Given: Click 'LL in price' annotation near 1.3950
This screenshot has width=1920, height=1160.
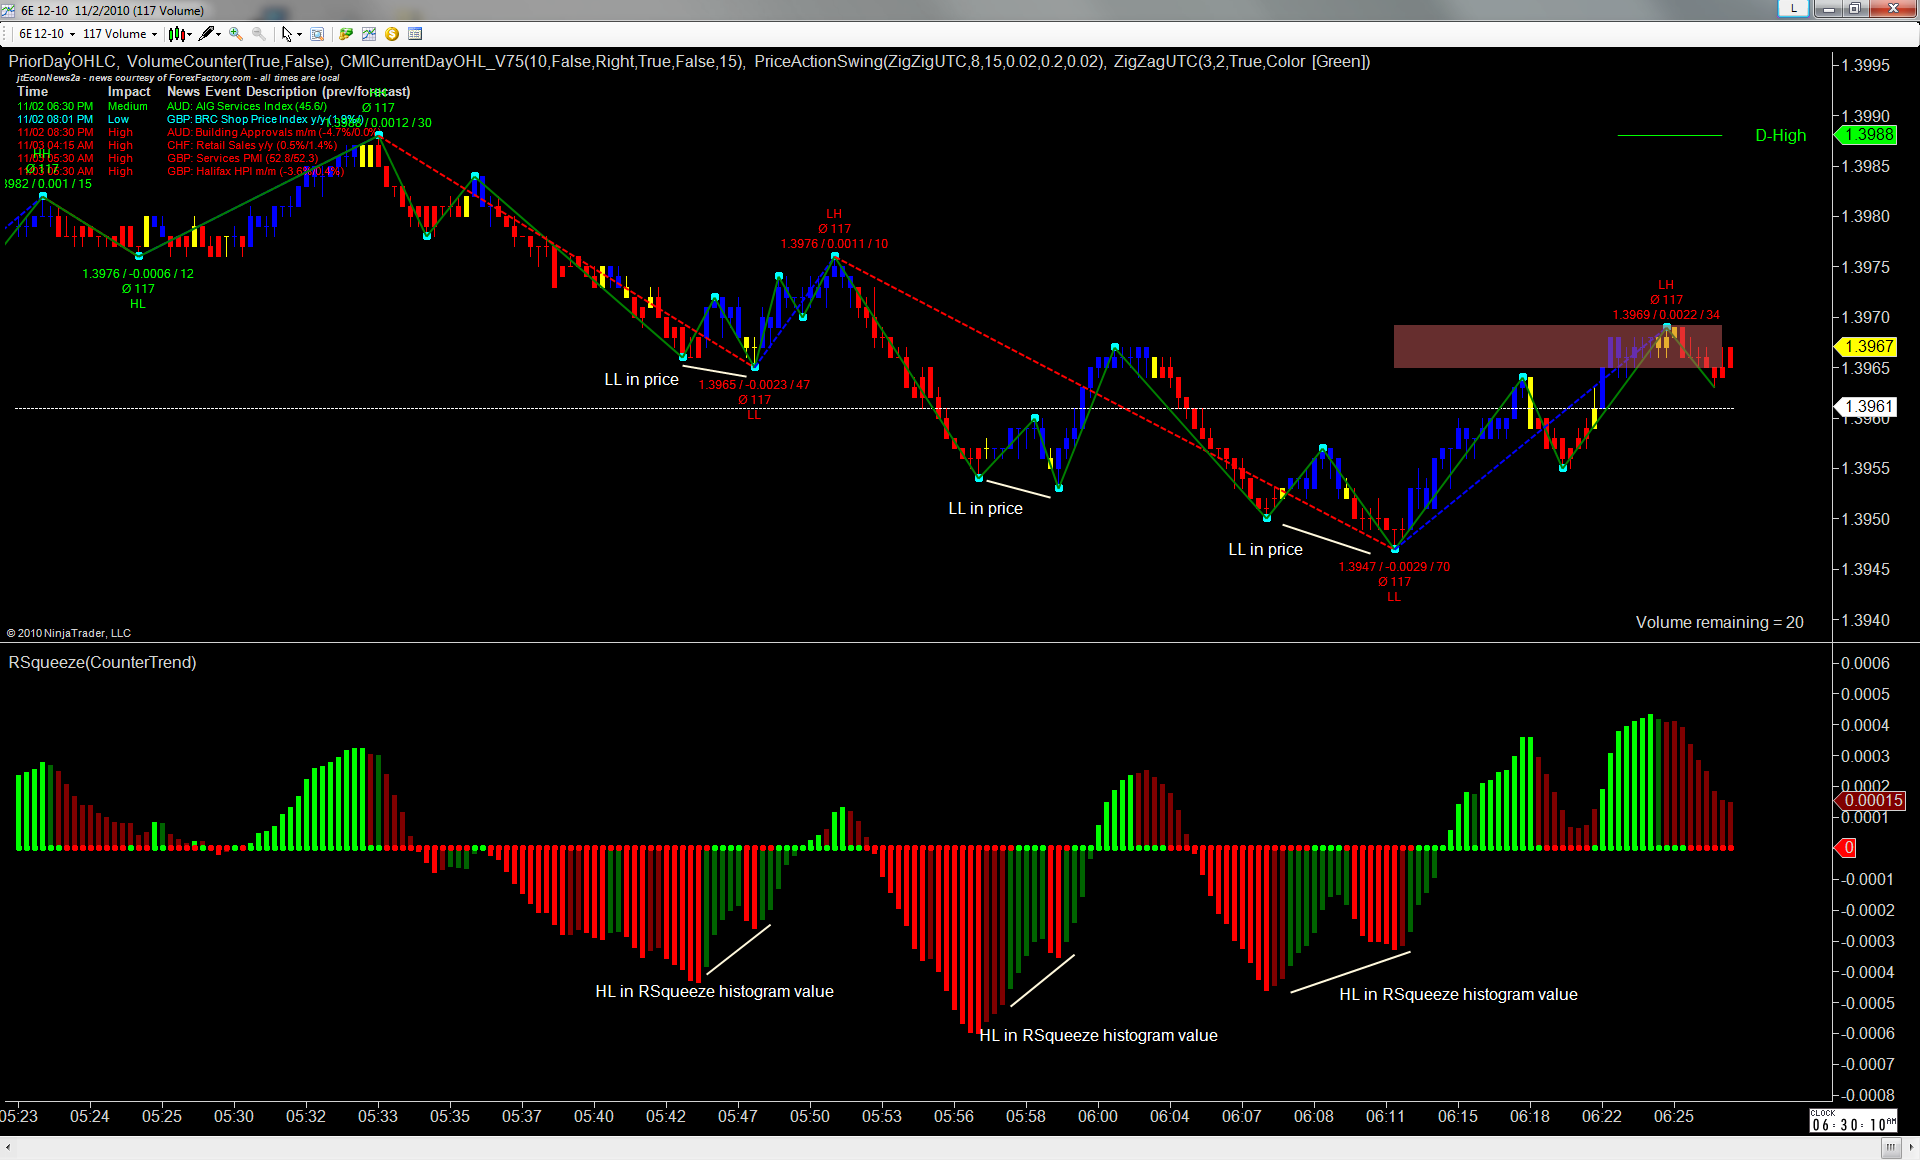Looking at the screenshot, I should click(1265, 549).
